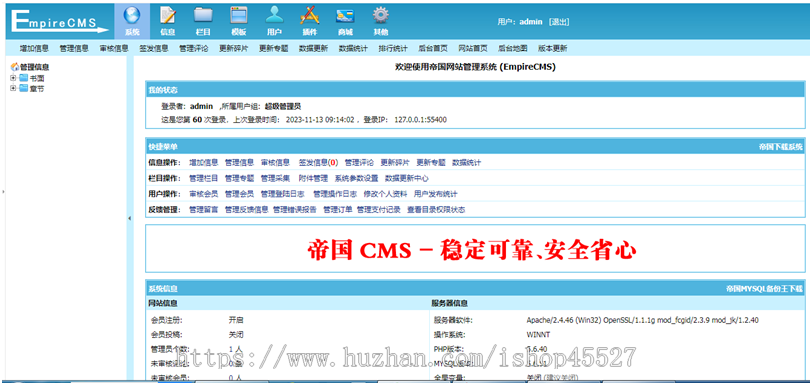Open the 管理订单 quick link
This screenshot has width=812, height=385.
[x=338, y=210]
